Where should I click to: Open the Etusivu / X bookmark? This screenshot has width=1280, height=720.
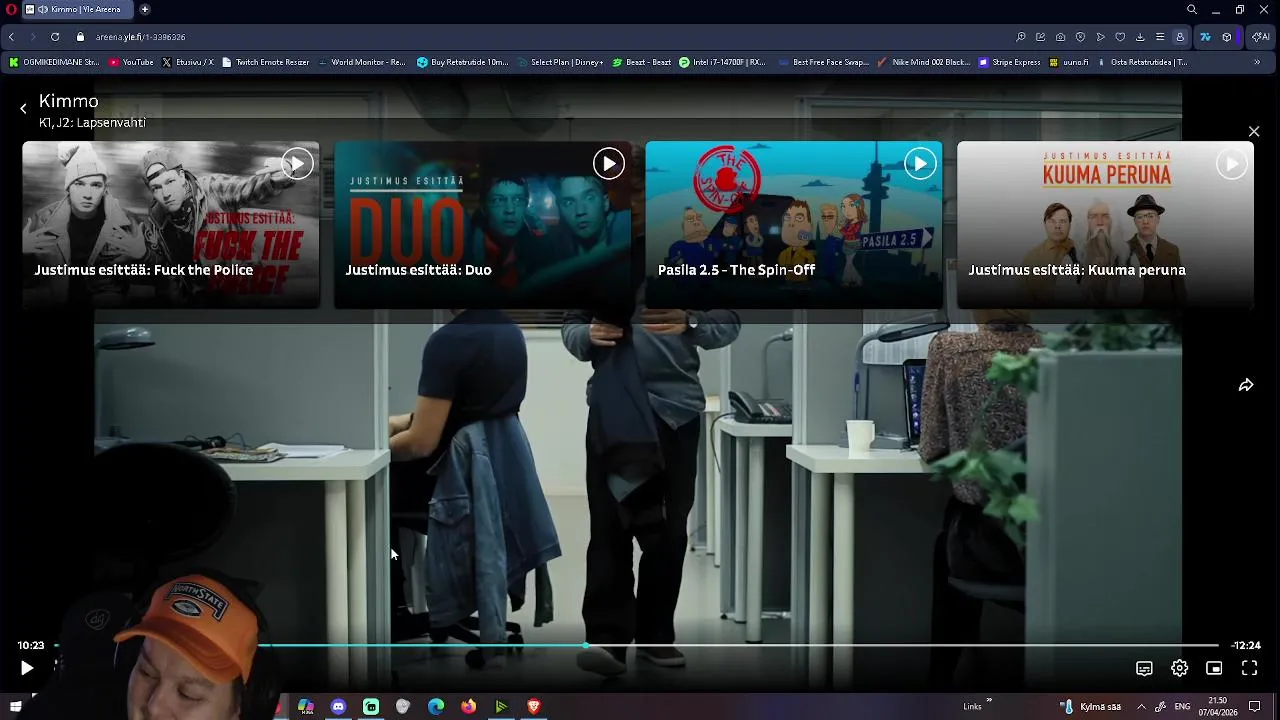[x=187, y=62]
